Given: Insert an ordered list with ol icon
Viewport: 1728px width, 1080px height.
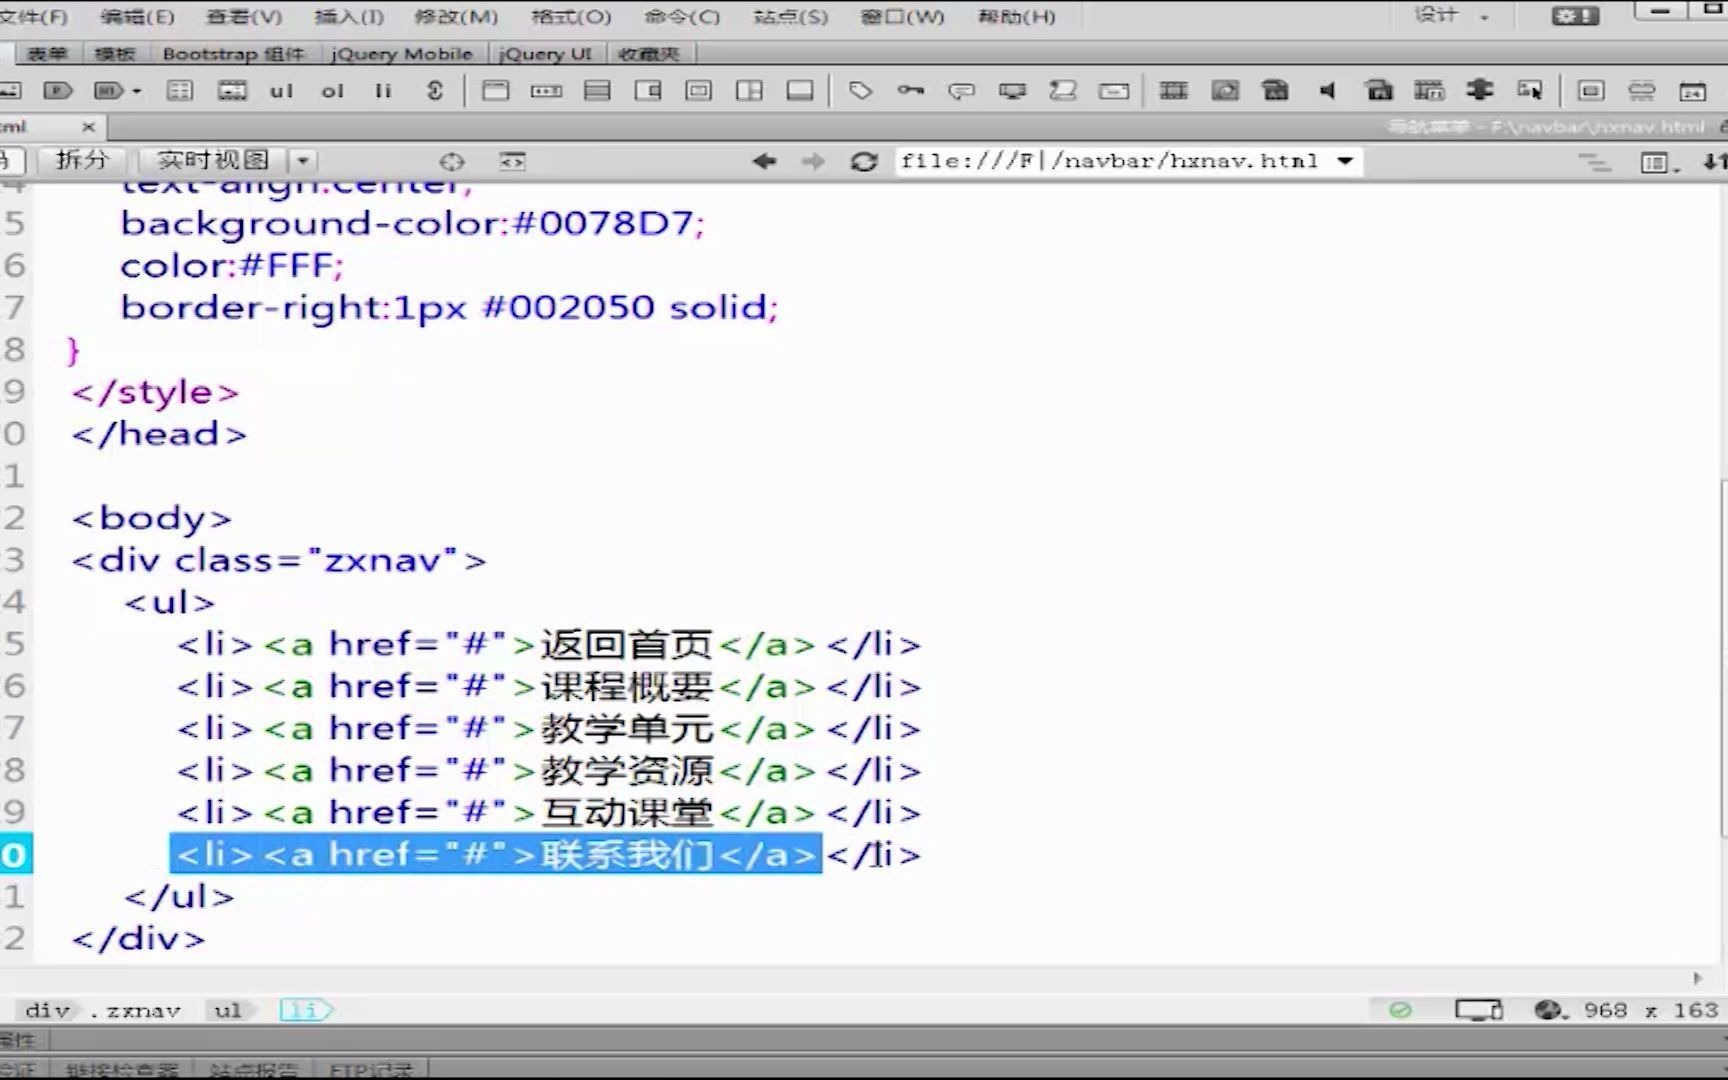Looking at the screenshot, I should click(x=332, y=91).
